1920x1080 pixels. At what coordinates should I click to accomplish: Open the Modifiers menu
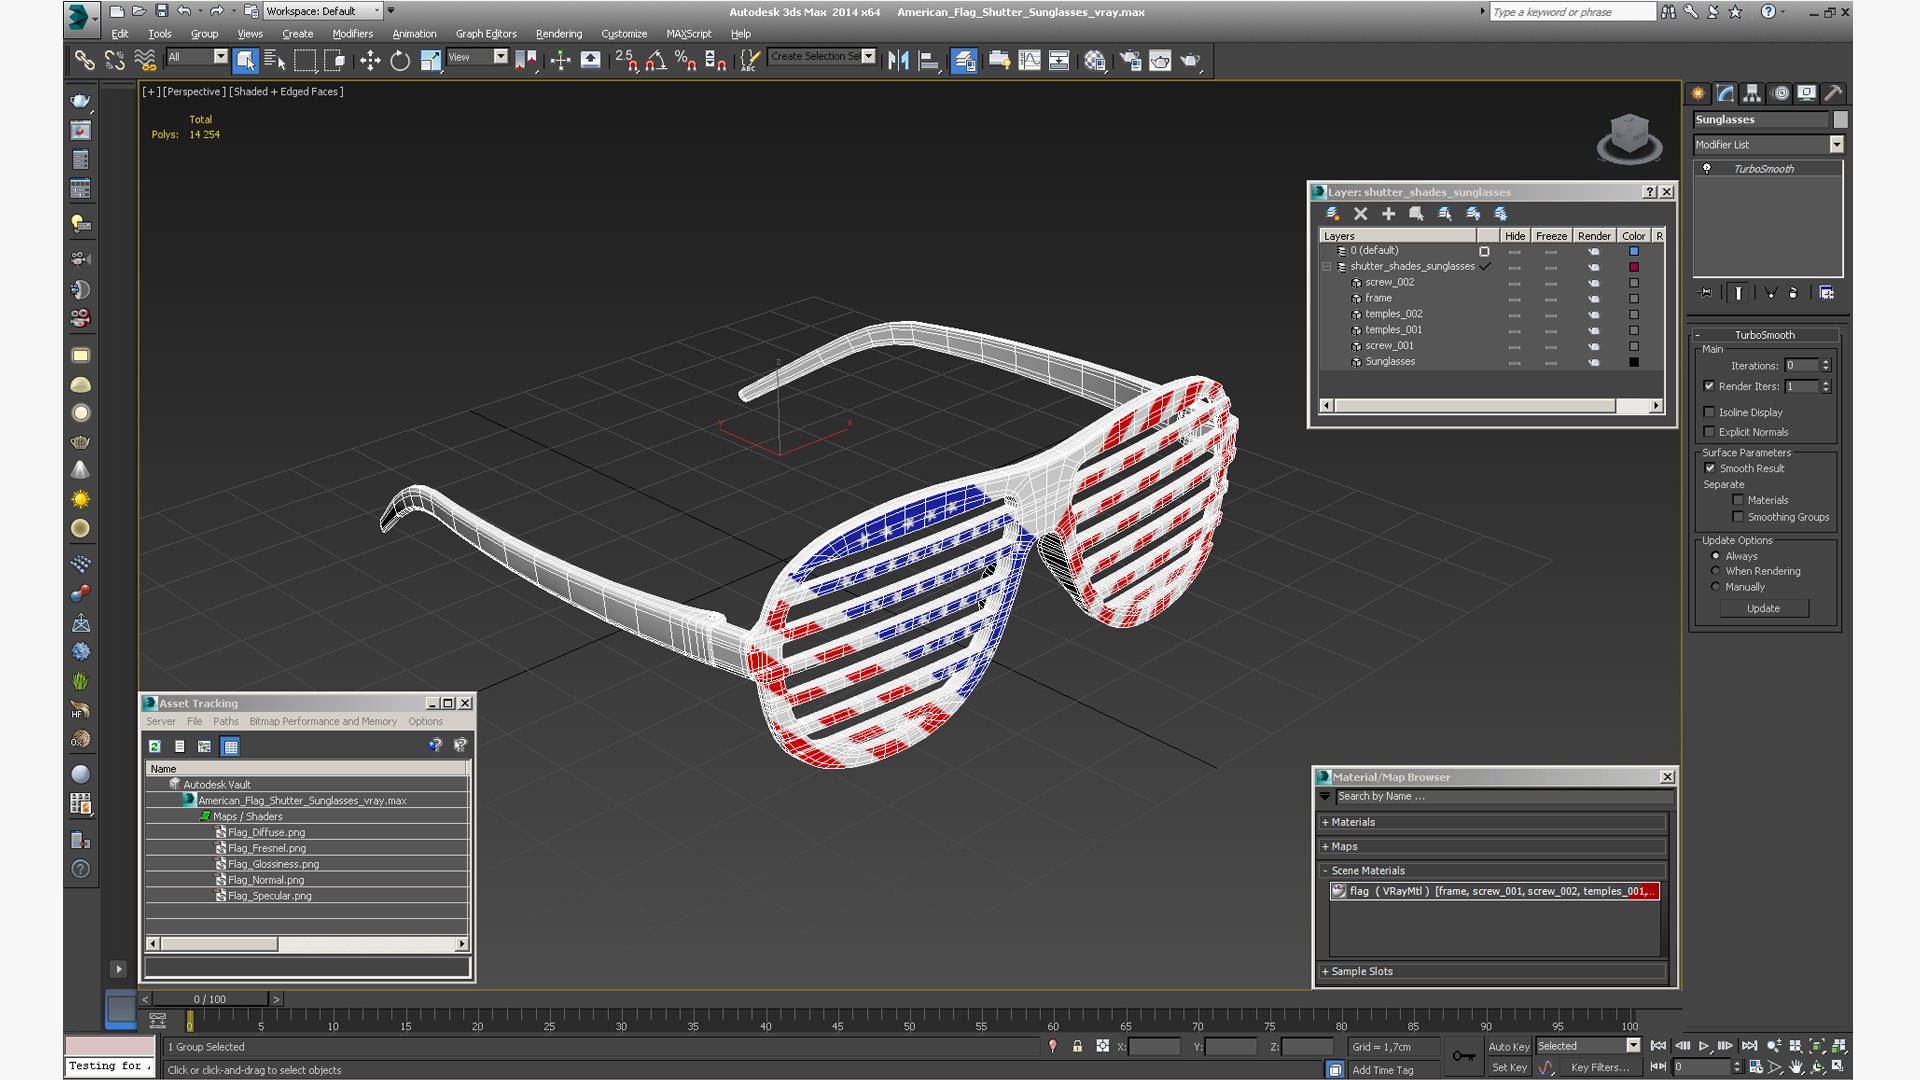coord(352,34)
